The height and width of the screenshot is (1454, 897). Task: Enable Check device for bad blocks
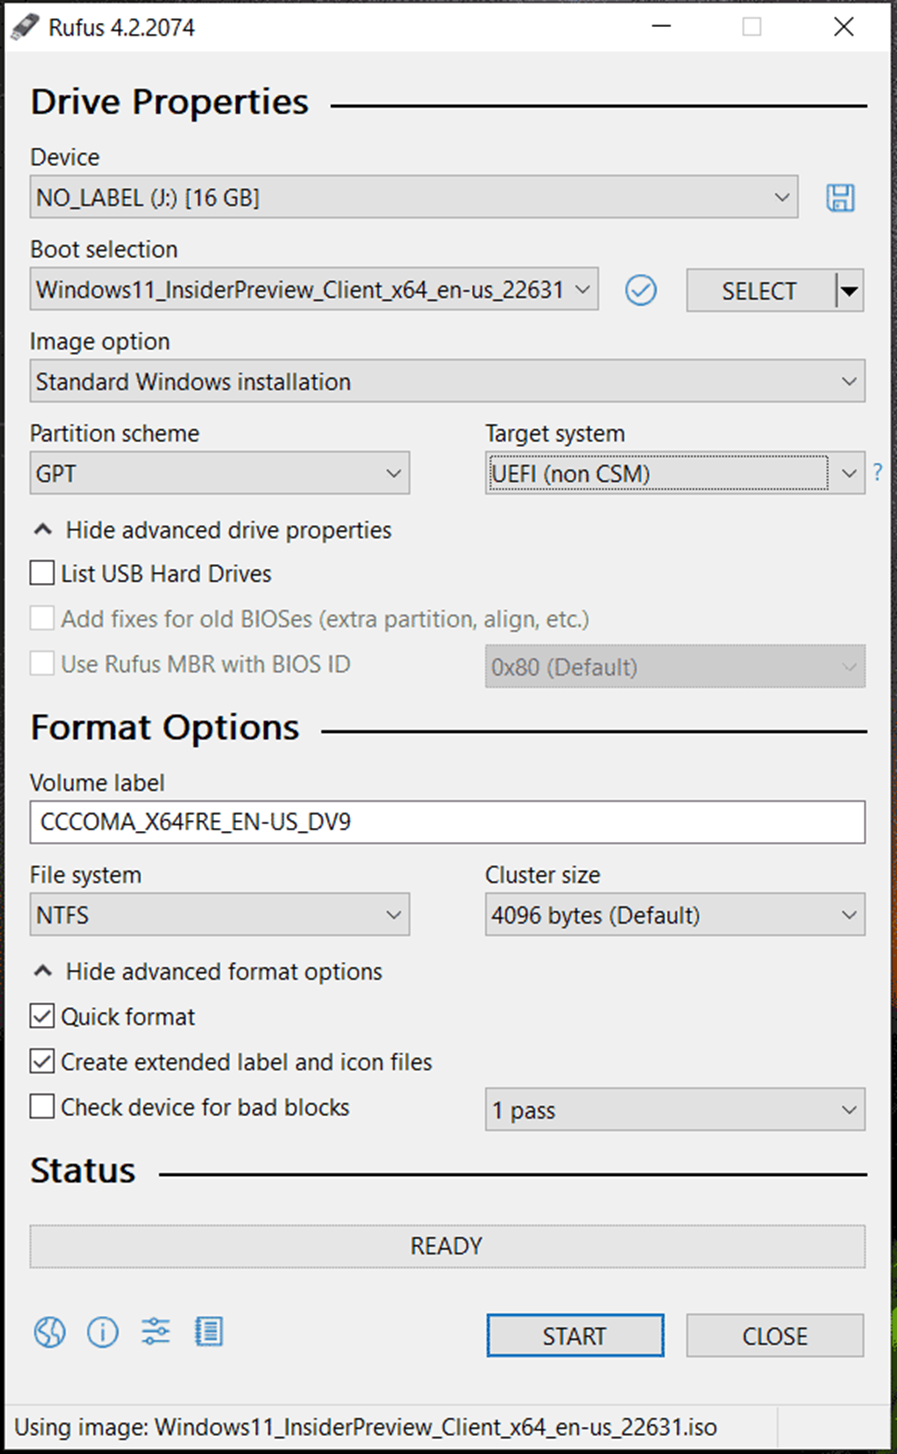[x=42, y=1107]
